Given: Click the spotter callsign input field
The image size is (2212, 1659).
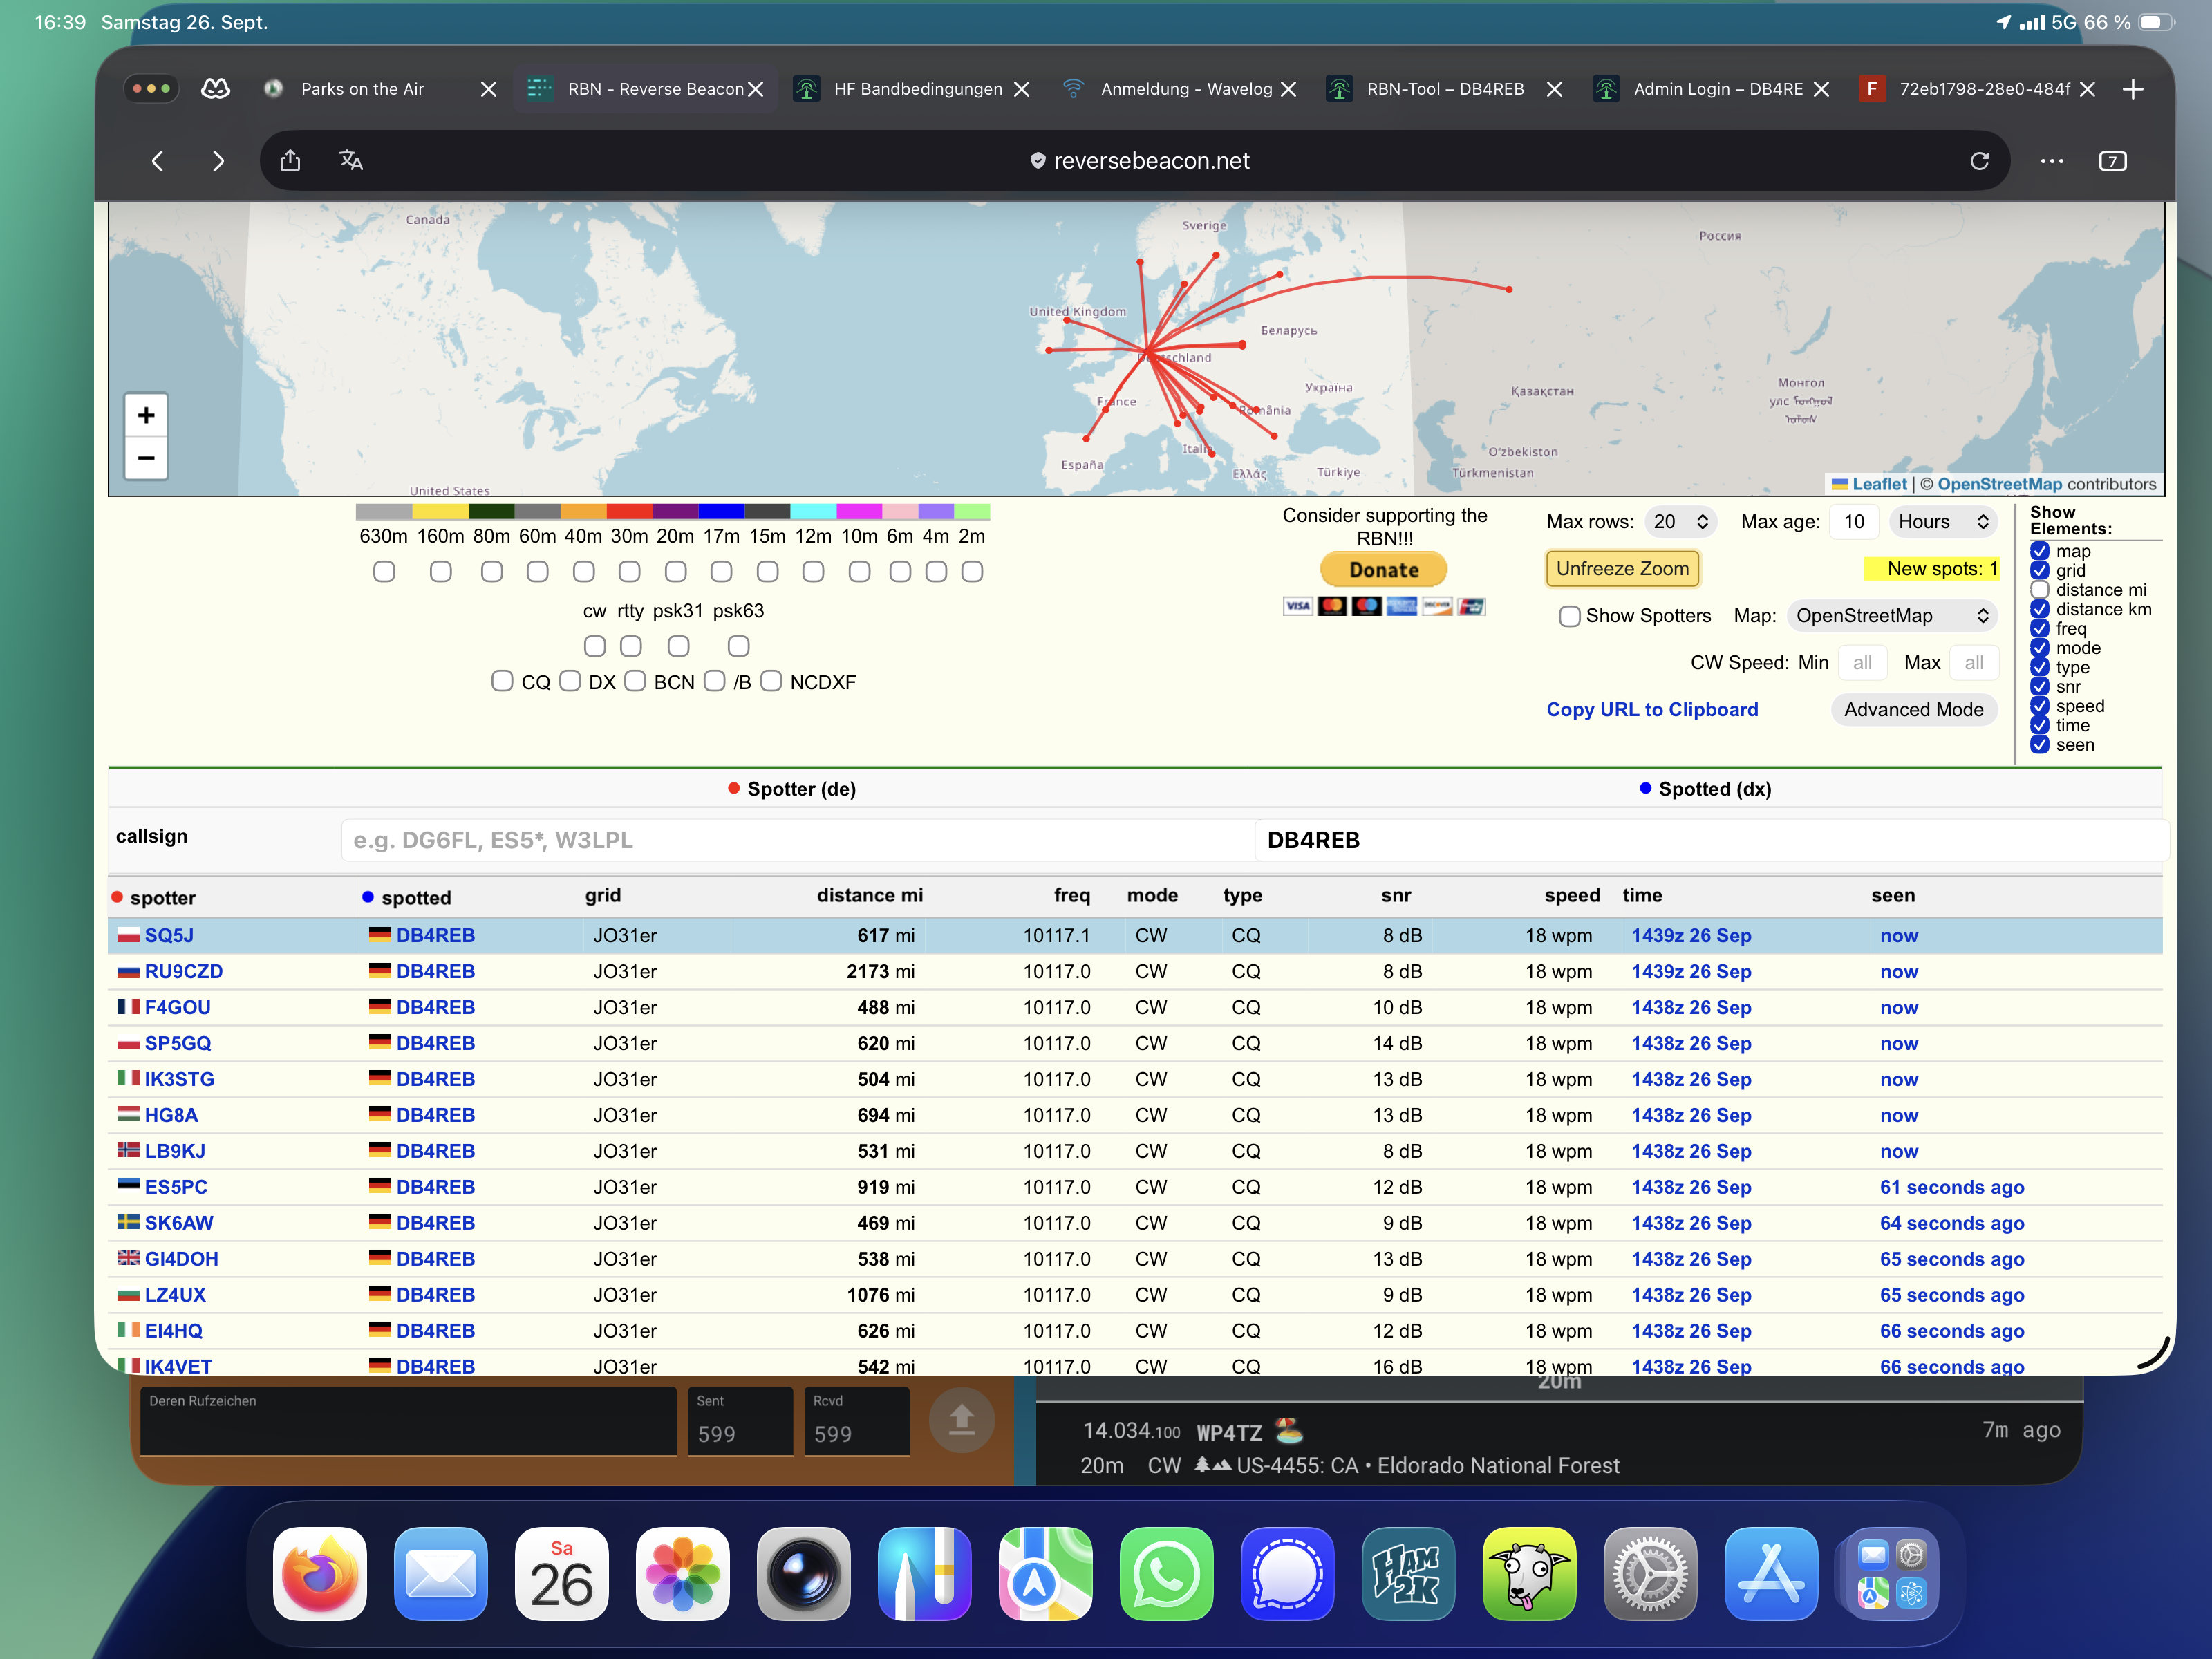Looking at the screenshot, I should (797, 840).
